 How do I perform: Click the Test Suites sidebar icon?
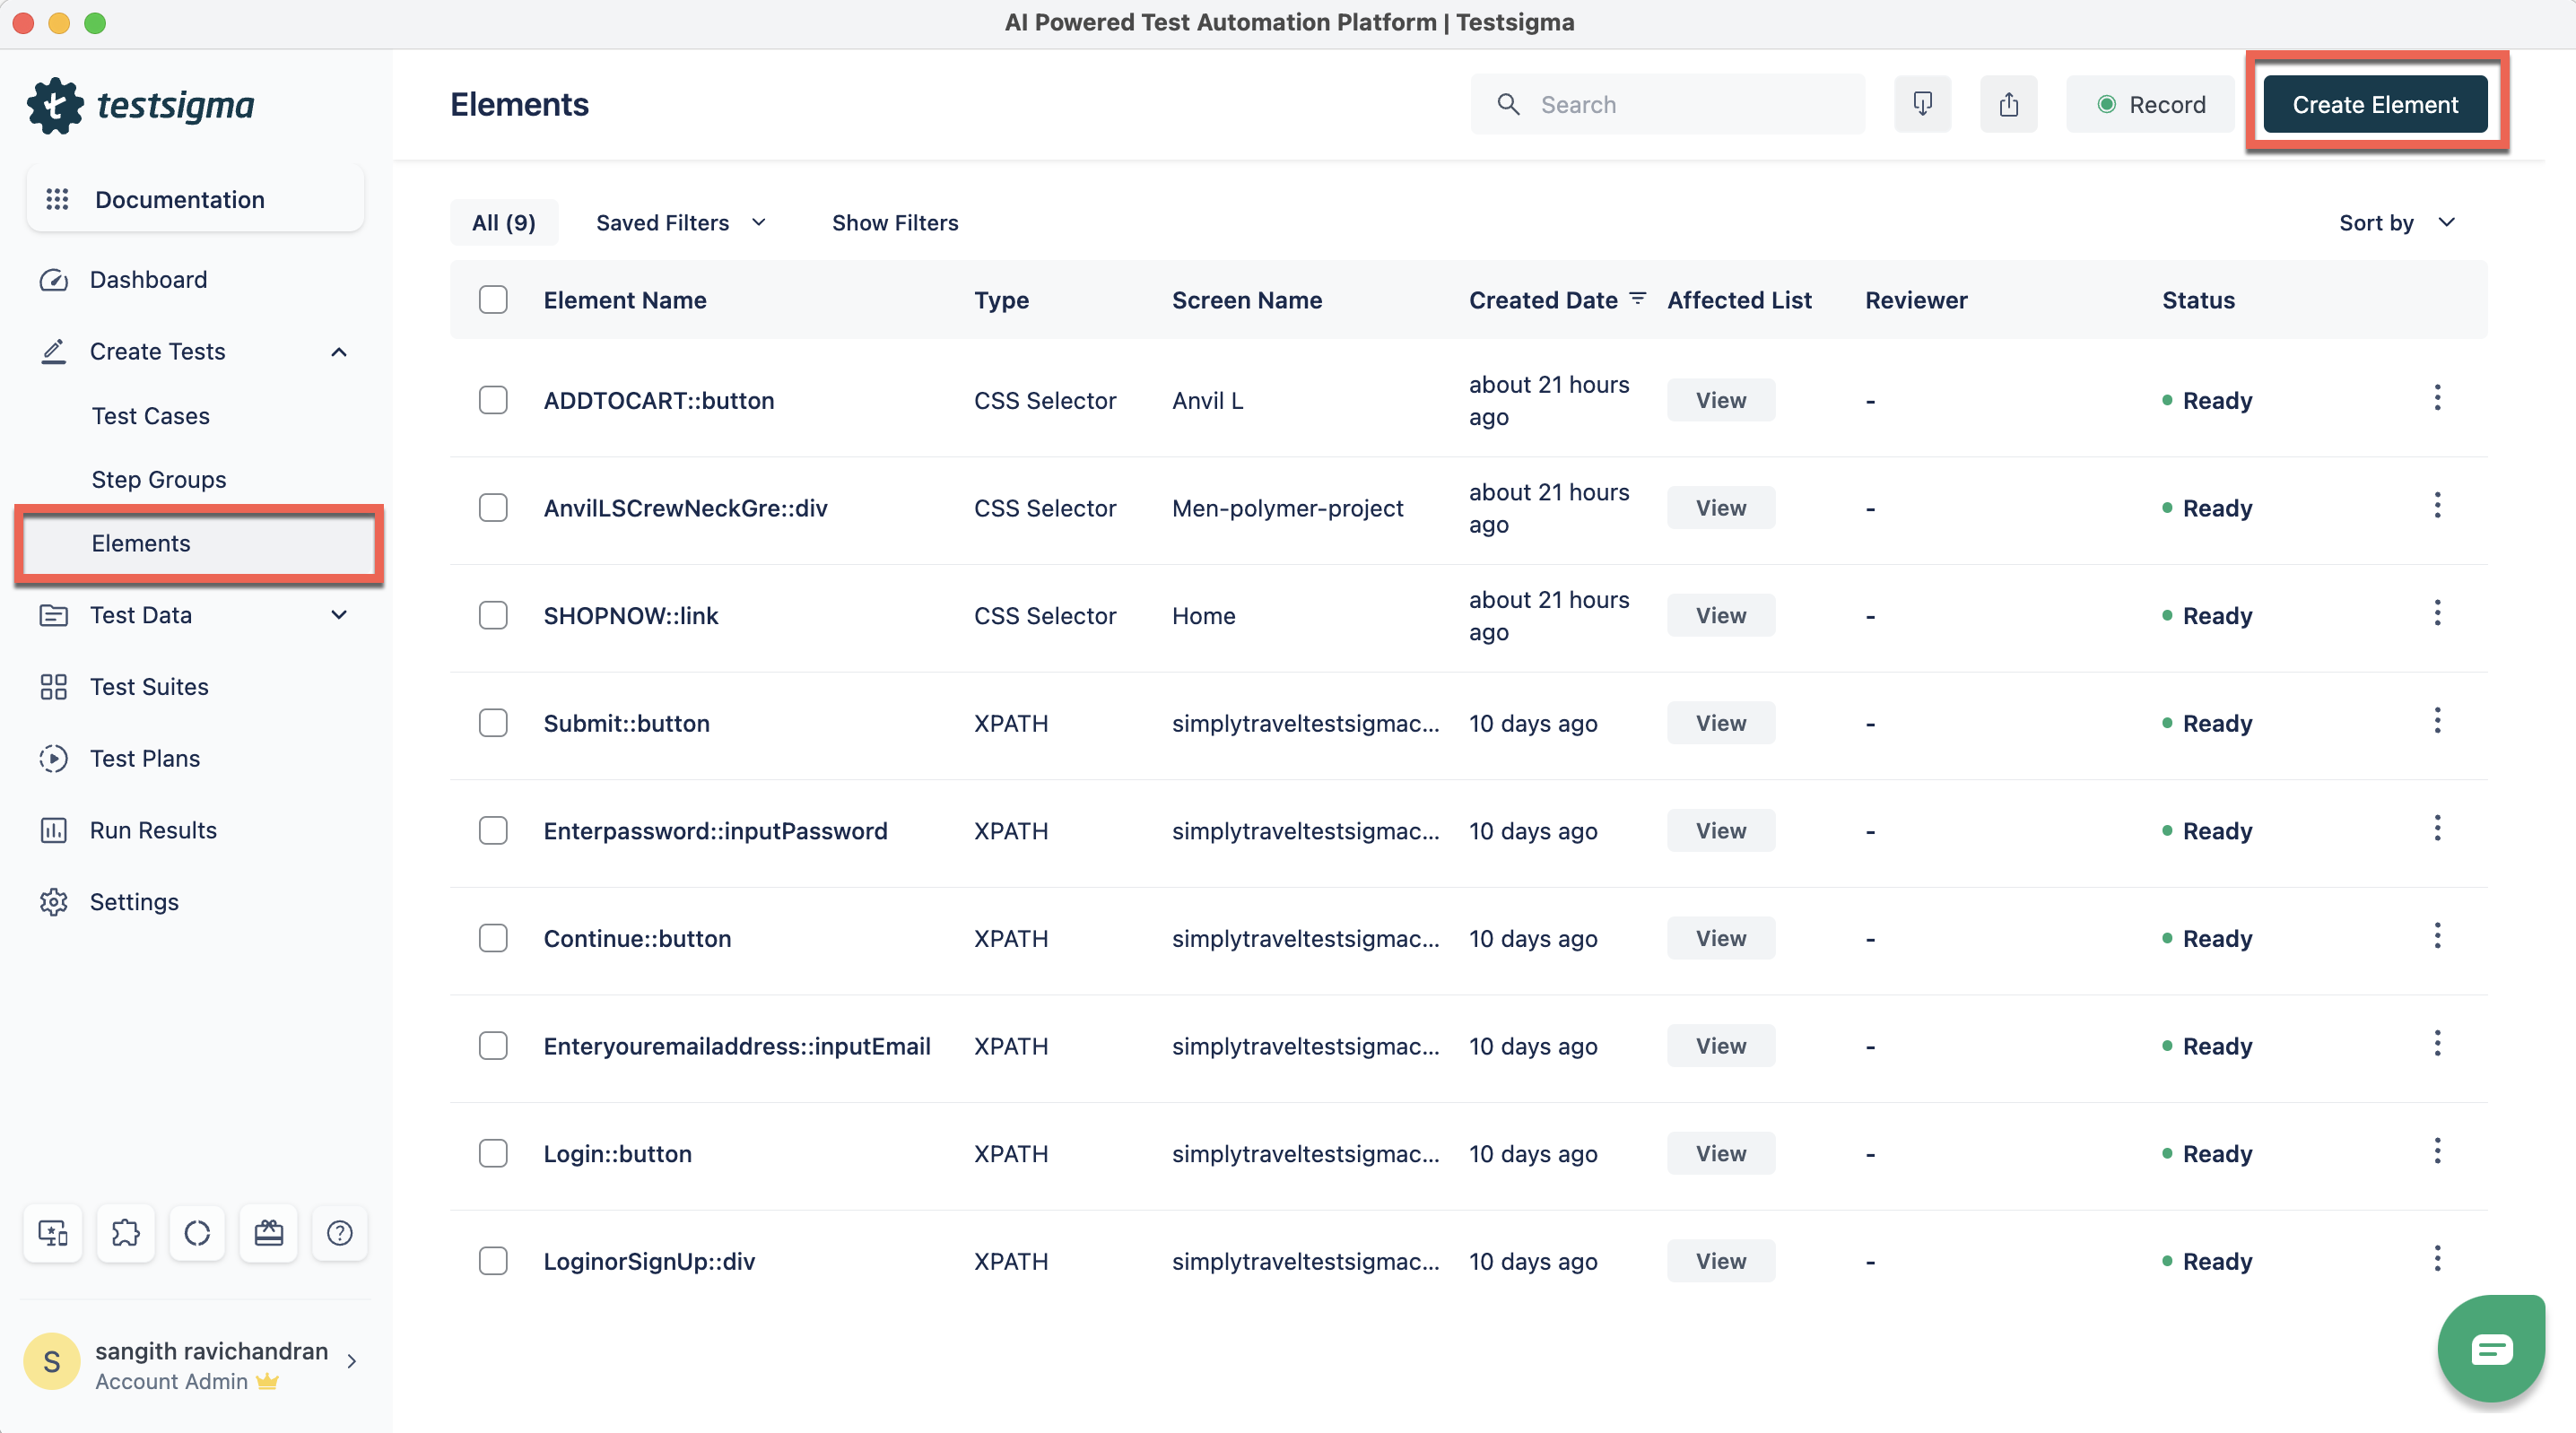pyautogui.click(x=53, y=687)
